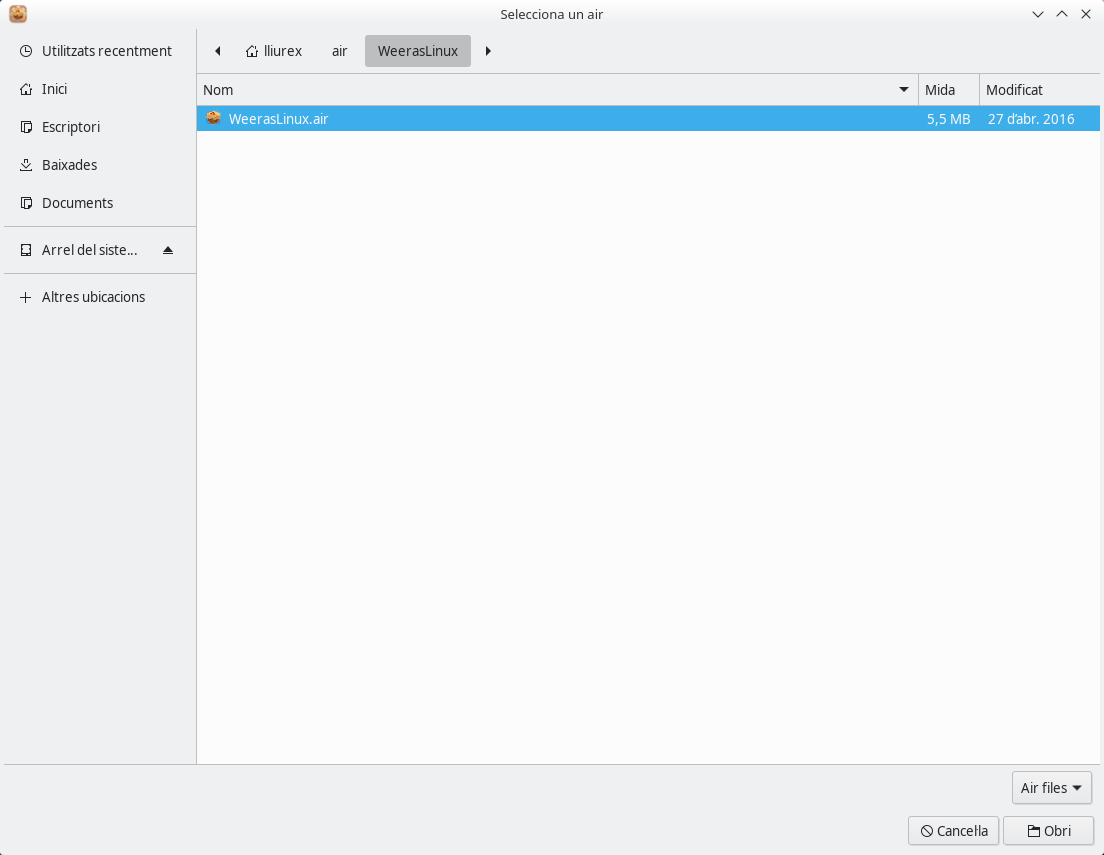Click the Documents folder icon
The height and width of the screenshot is (855, 1104).
point(26,203)
